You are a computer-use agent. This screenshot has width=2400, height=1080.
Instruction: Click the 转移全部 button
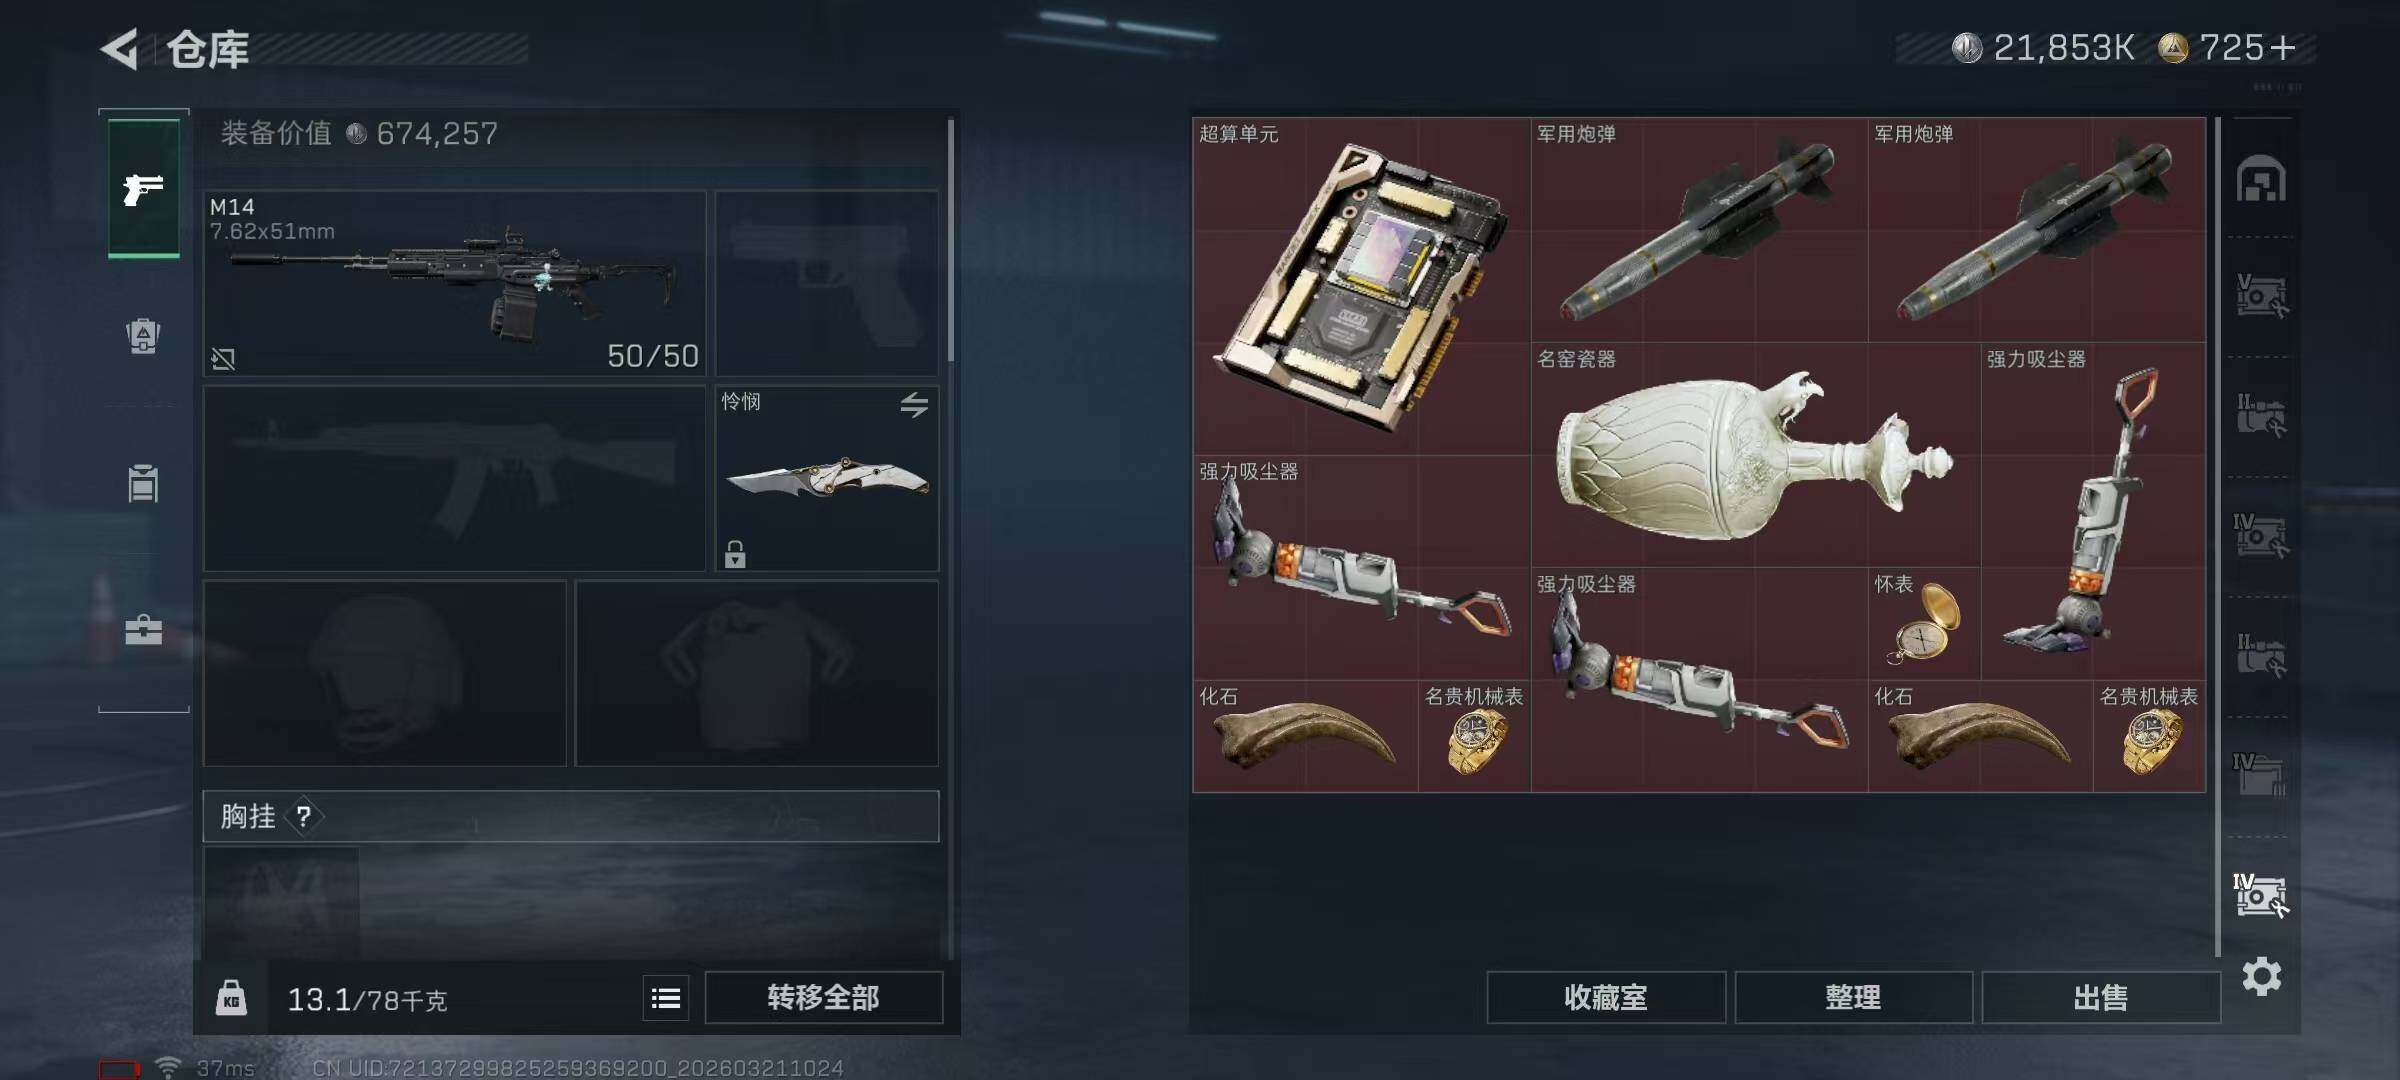coord(823,998)
